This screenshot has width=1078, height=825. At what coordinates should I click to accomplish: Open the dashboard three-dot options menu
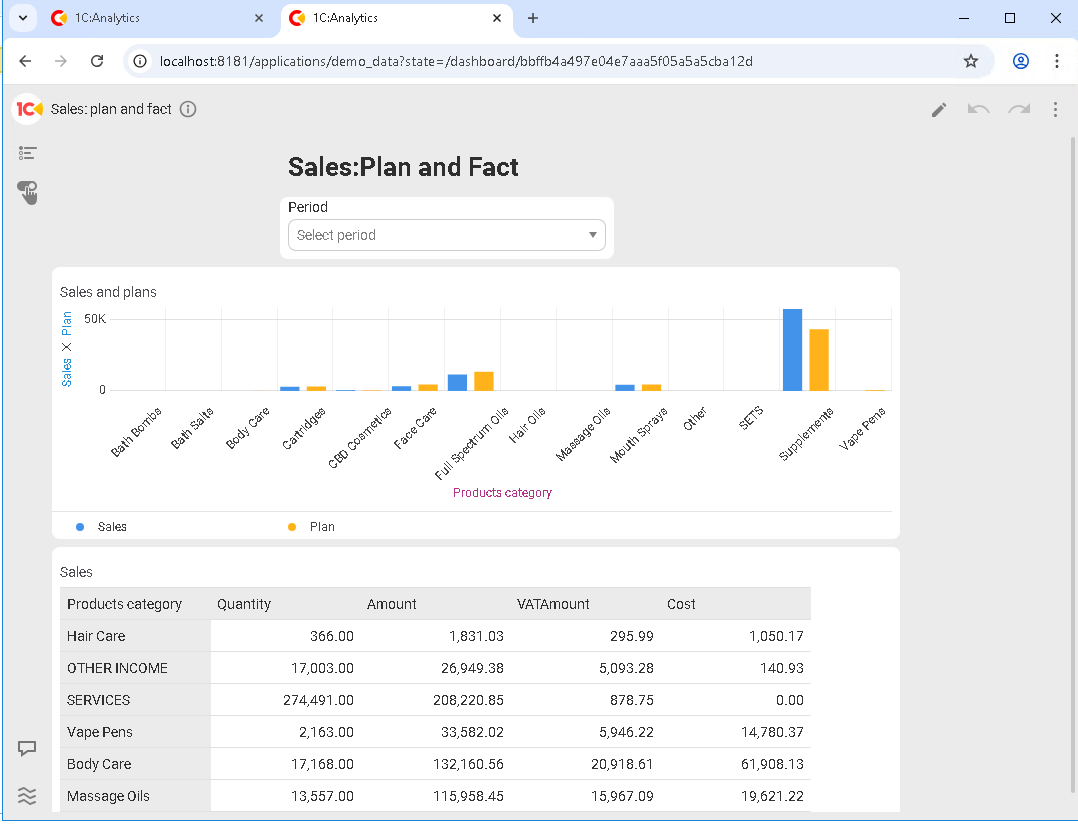coord(1055,109)
